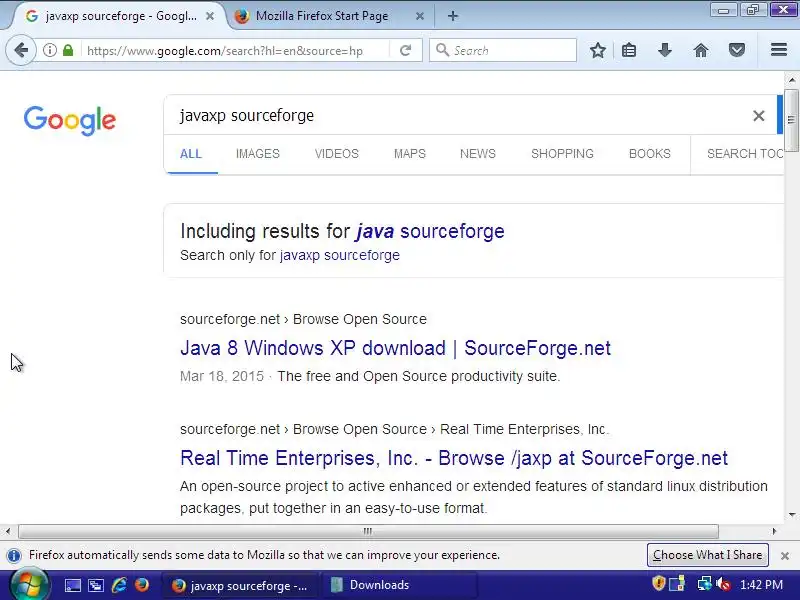Open muted volume tray icon

coord(723,584)
